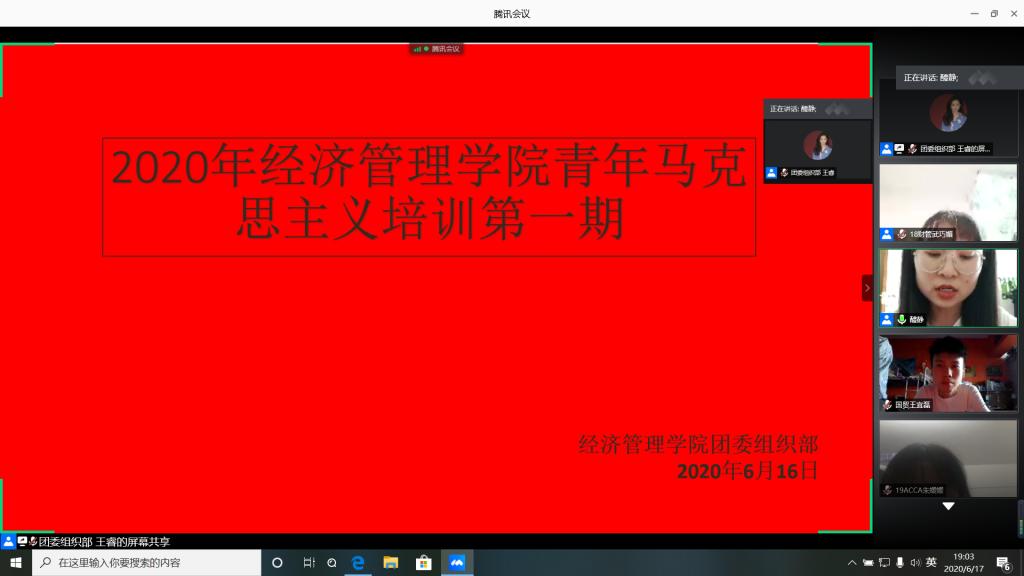1024x576 pixels.
Task: Collapse the participant video sidebar with the arrow
Action: pos(867,288)
